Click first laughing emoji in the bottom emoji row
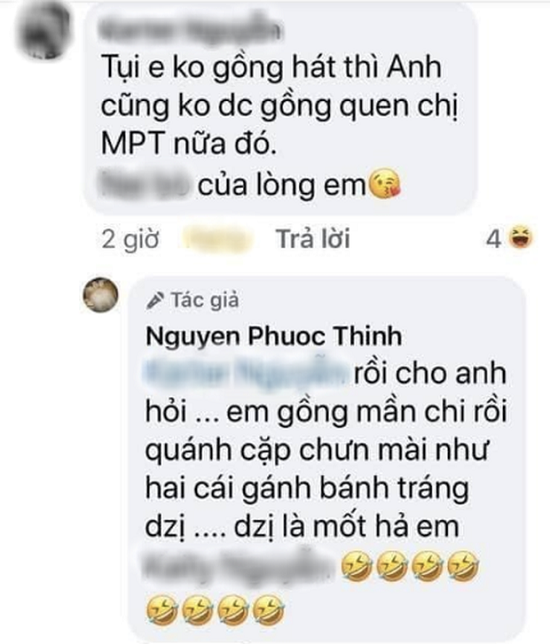This screenshot has width=550, height=644. point(162,610)
